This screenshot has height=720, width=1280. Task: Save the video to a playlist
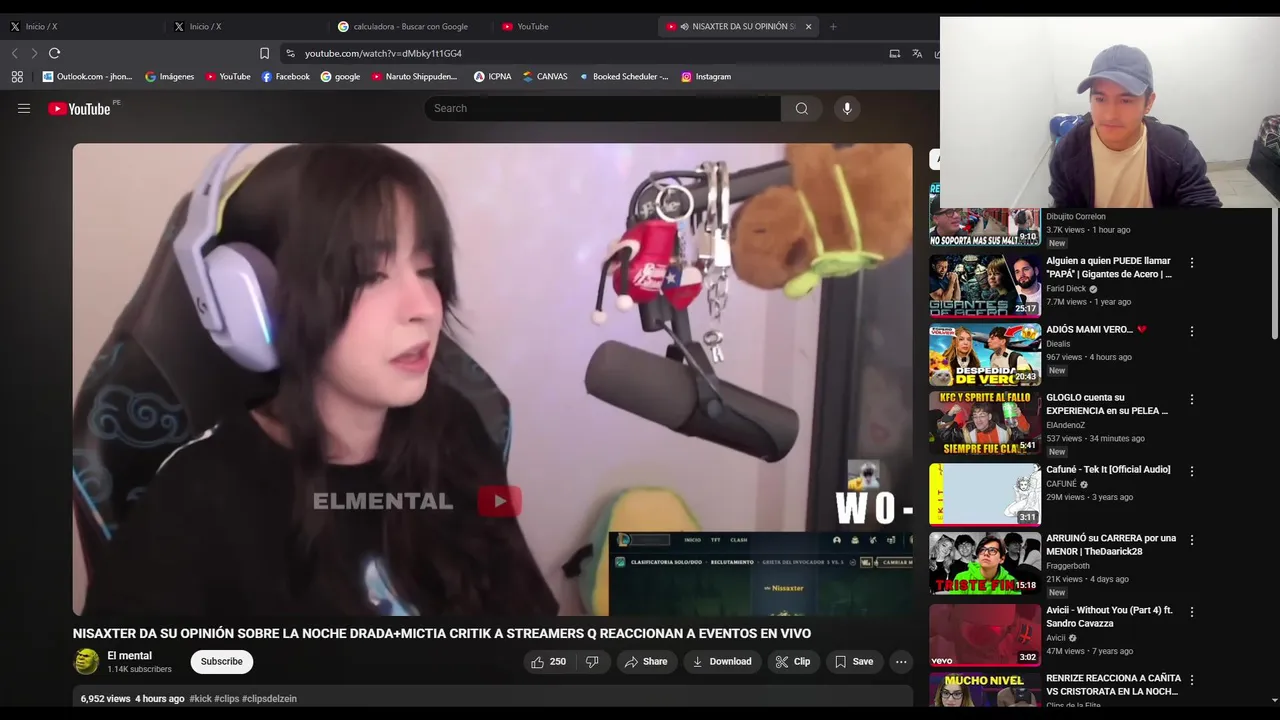pos(854,662)
